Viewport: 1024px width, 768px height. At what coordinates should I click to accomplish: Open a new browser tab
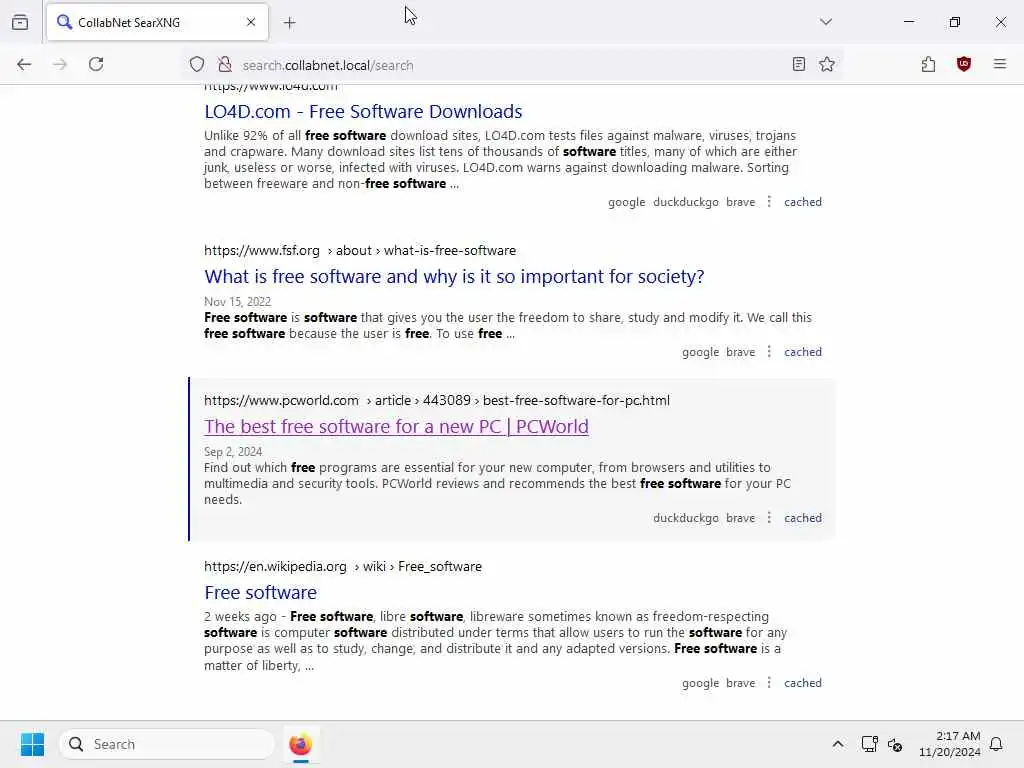point(290,23)
